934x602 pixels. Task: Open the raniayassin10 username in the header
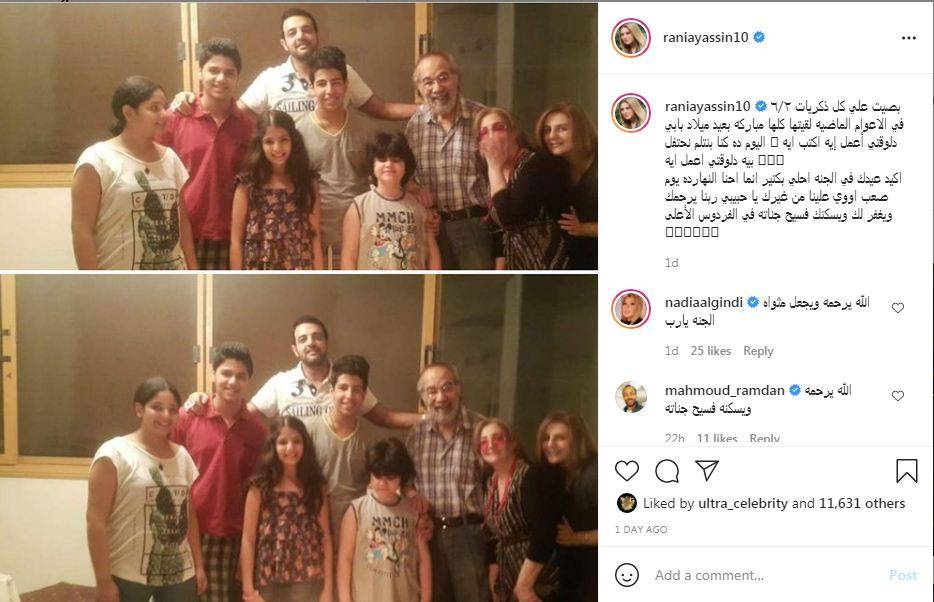[705, 37]
